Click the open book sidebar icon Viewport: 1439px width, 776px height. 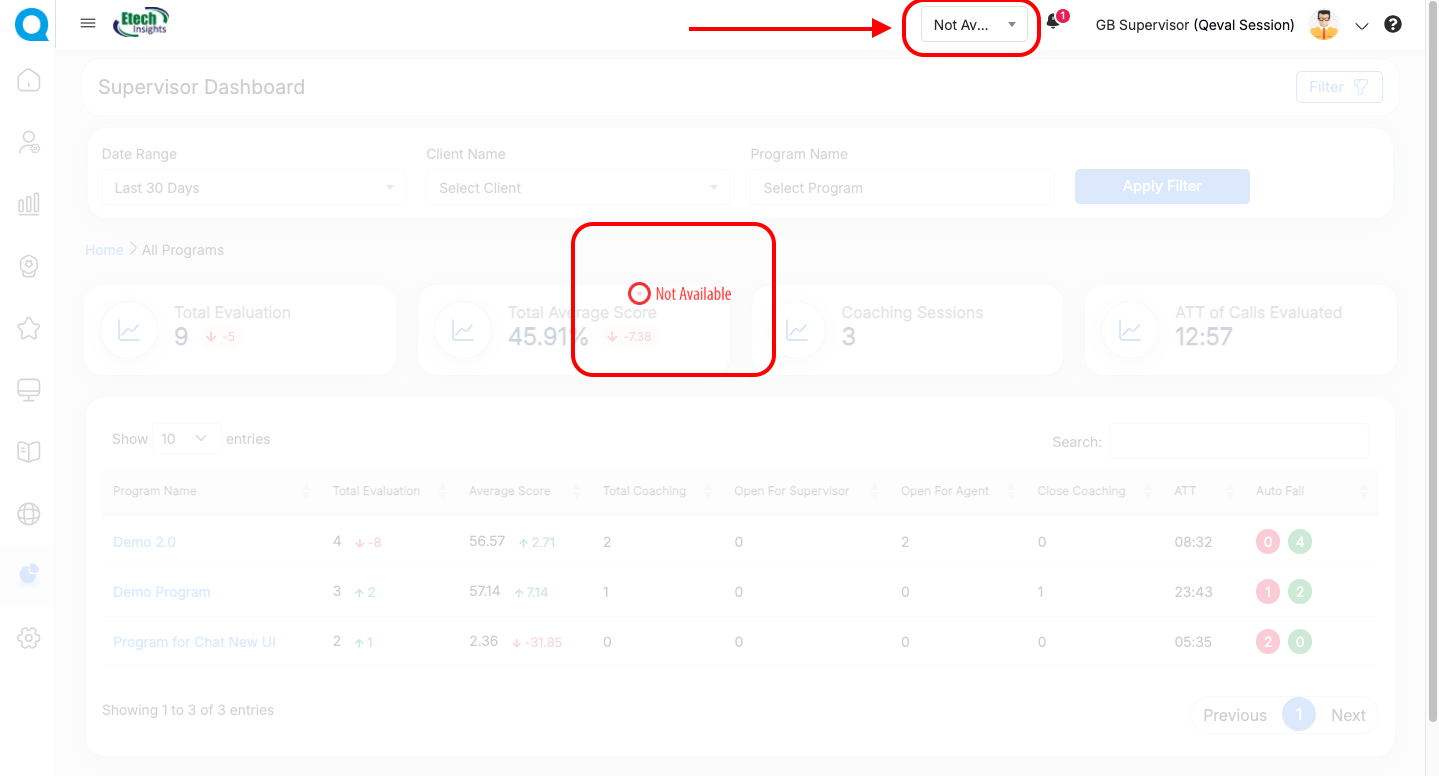pyautogui.click(x=29, y=452)
